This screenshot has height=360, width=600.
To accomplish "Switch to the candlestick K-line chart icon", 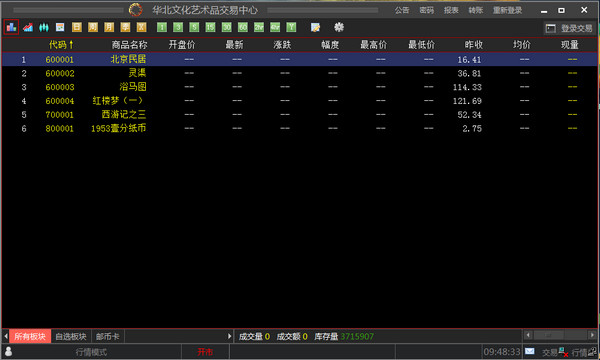I will point(44,27).
